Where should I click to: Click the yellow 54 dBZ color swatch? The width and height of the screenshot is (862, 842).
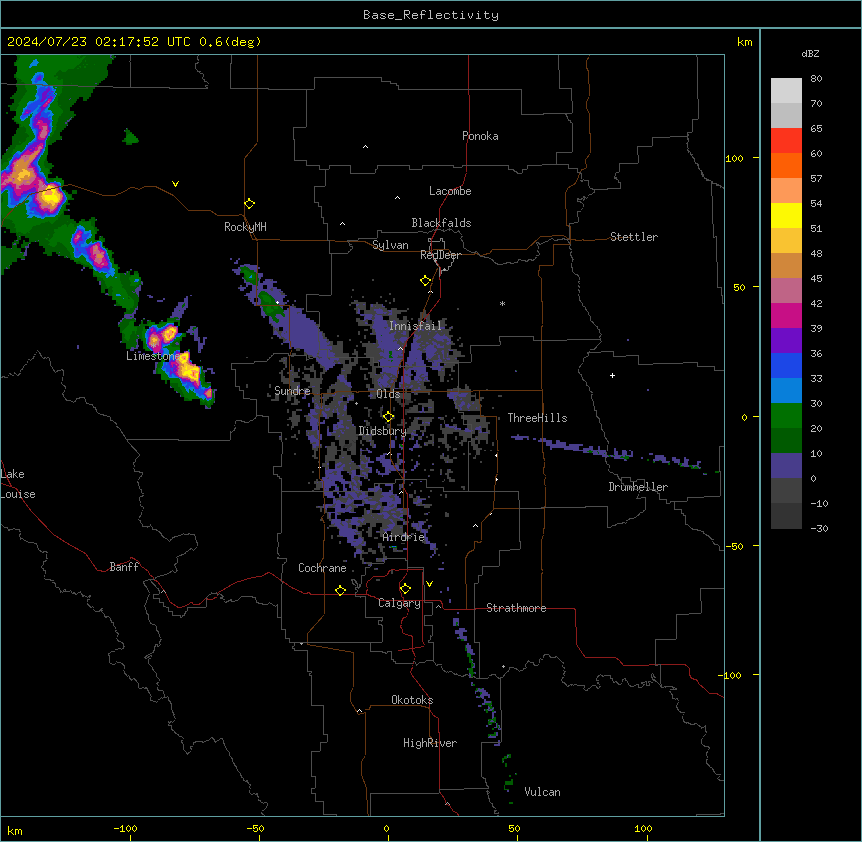pos(786,215)
